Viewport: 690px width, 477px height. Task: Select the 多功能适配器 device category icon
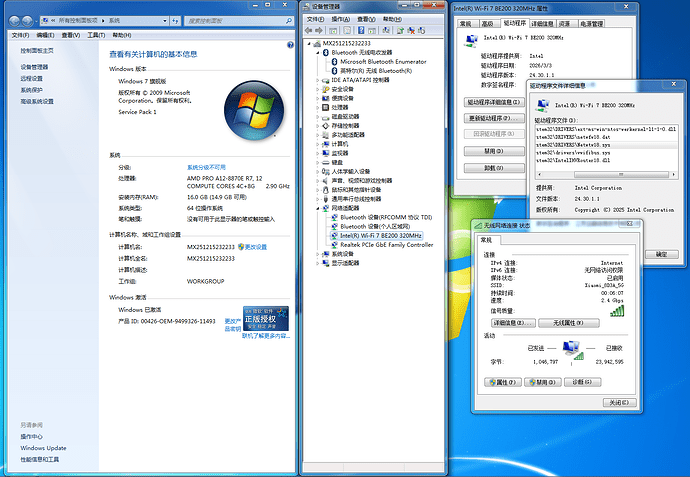pos(326,135)
